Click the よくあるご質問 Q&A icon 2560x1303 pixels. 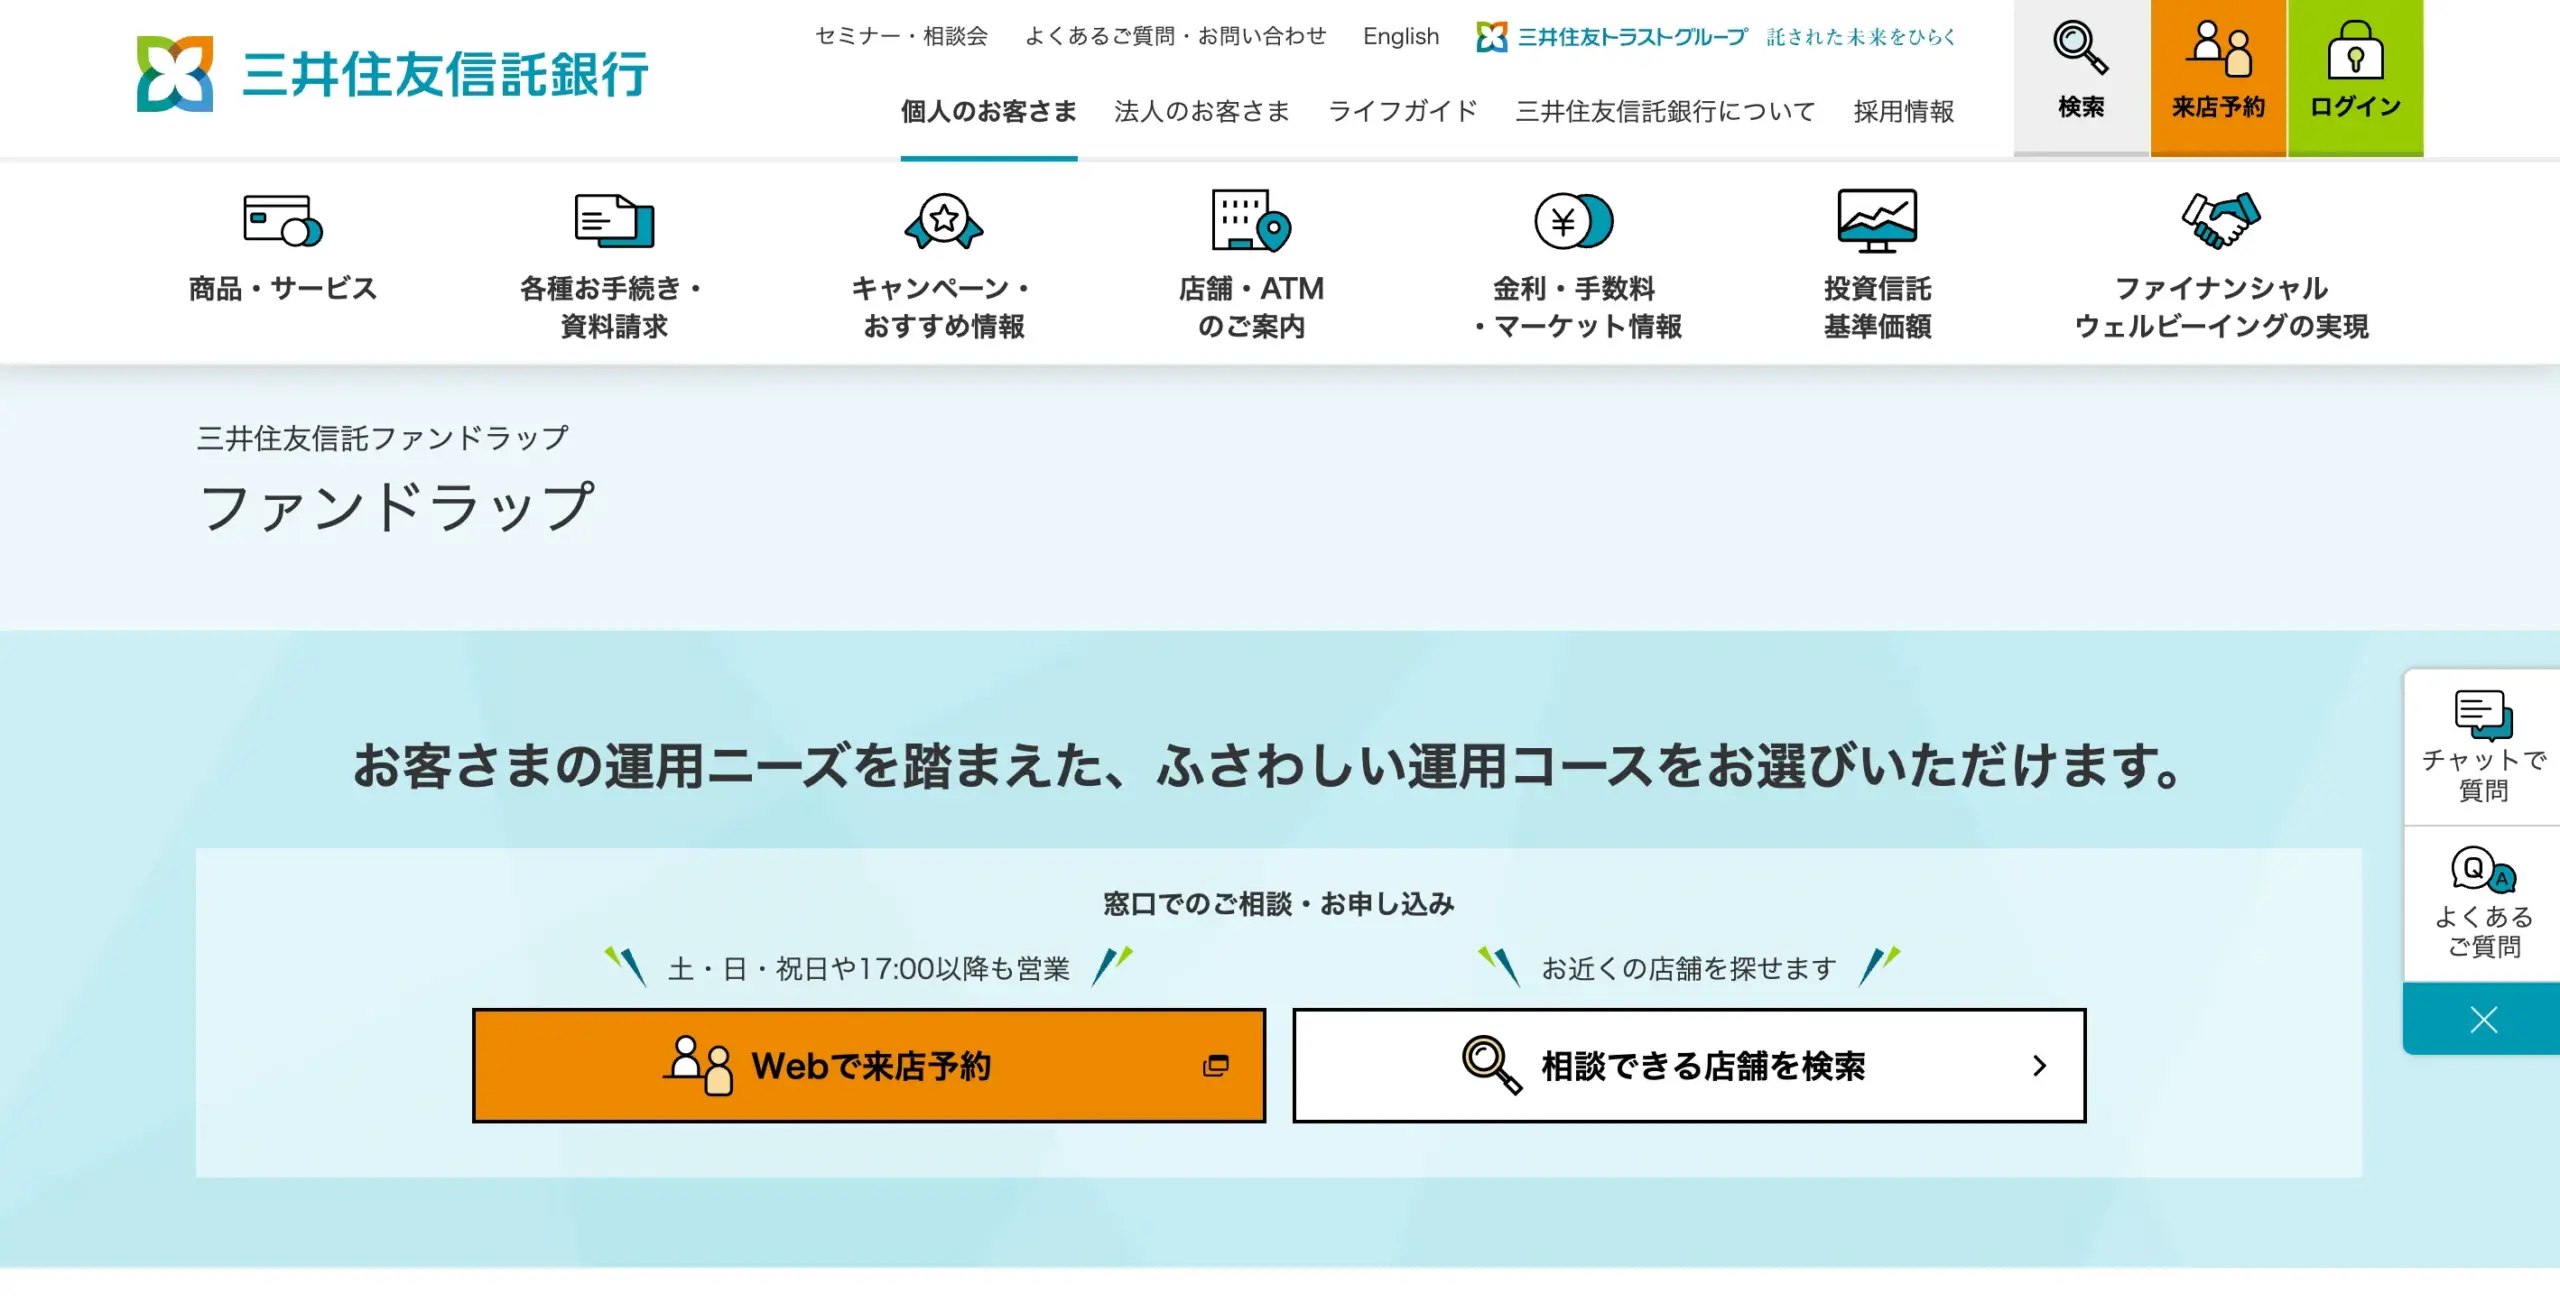2483,870
